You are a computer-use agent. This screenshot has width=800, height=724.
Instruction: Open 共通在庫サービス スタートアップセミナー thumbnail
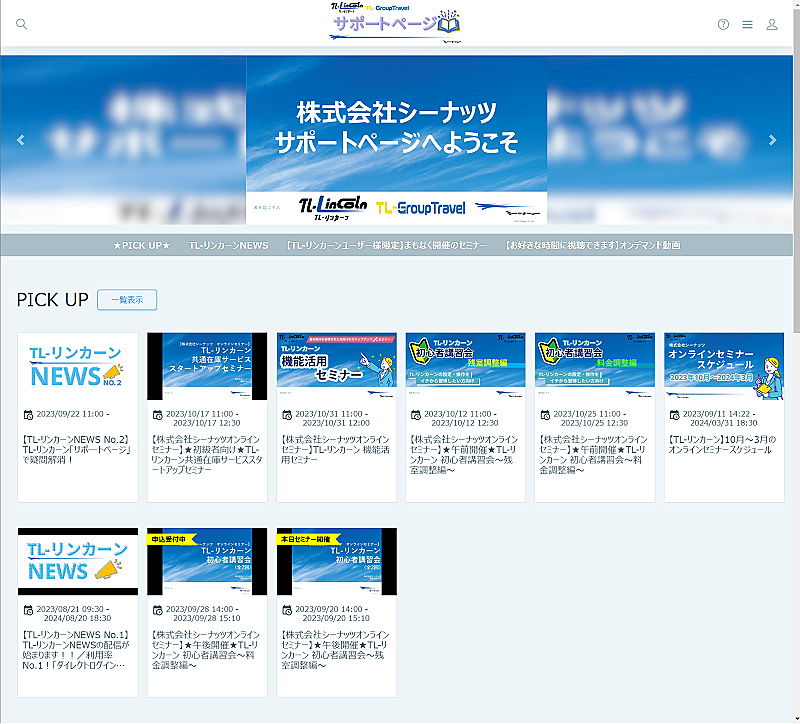(x=207, y=366)
